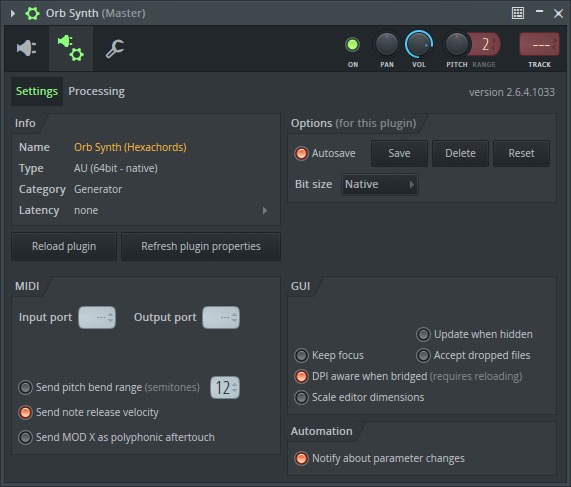571x487 pixels.
Task: Click the PITCH knob
Action: coord(456,44)
